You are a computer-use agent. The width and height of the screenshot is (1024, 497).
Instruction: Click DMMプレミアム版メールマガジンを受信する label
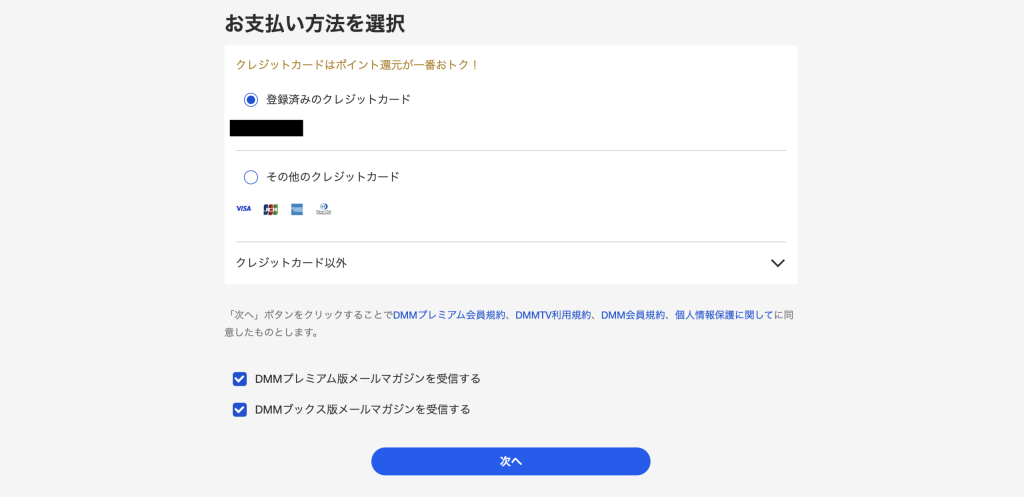(368, 379)
